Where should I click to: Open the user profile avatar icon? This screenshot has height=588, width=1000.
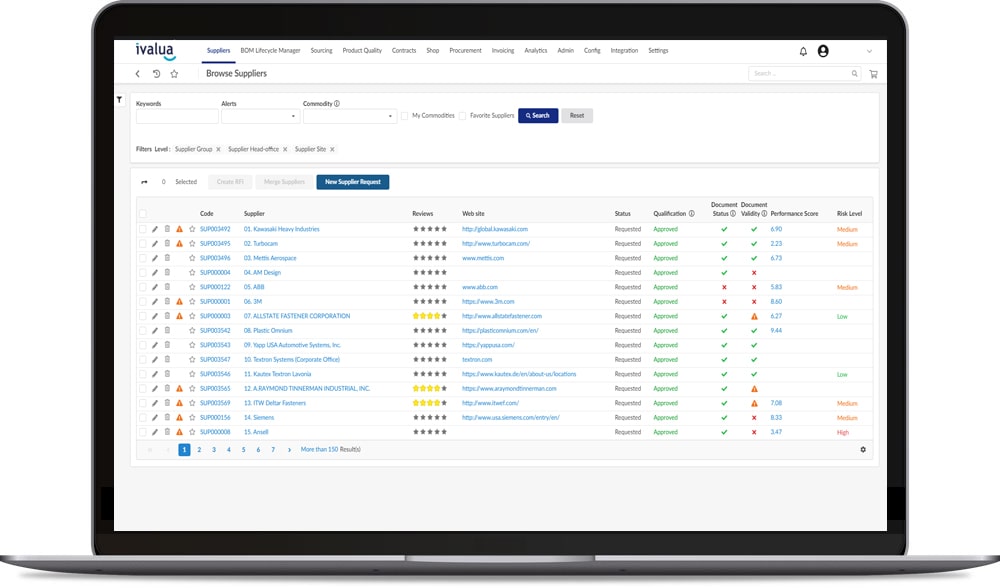pos(823,51)
